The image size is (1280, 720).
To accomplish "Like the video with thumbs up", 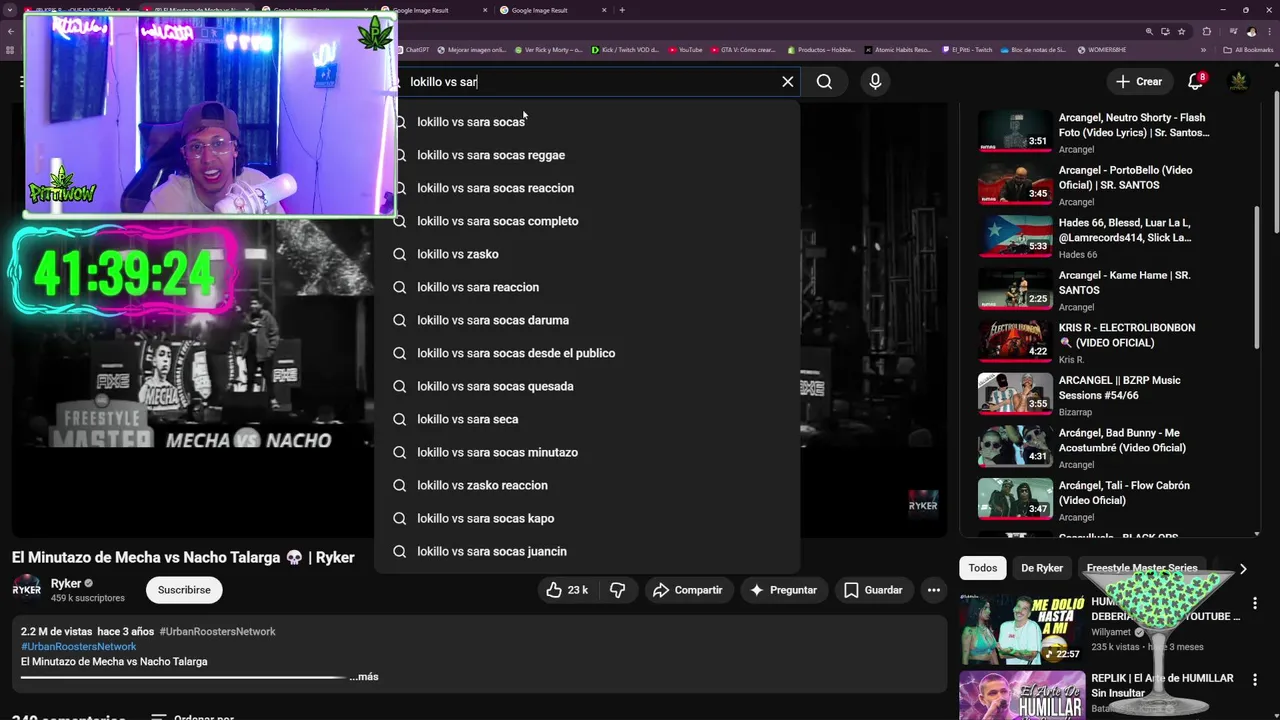I will 566,590.
